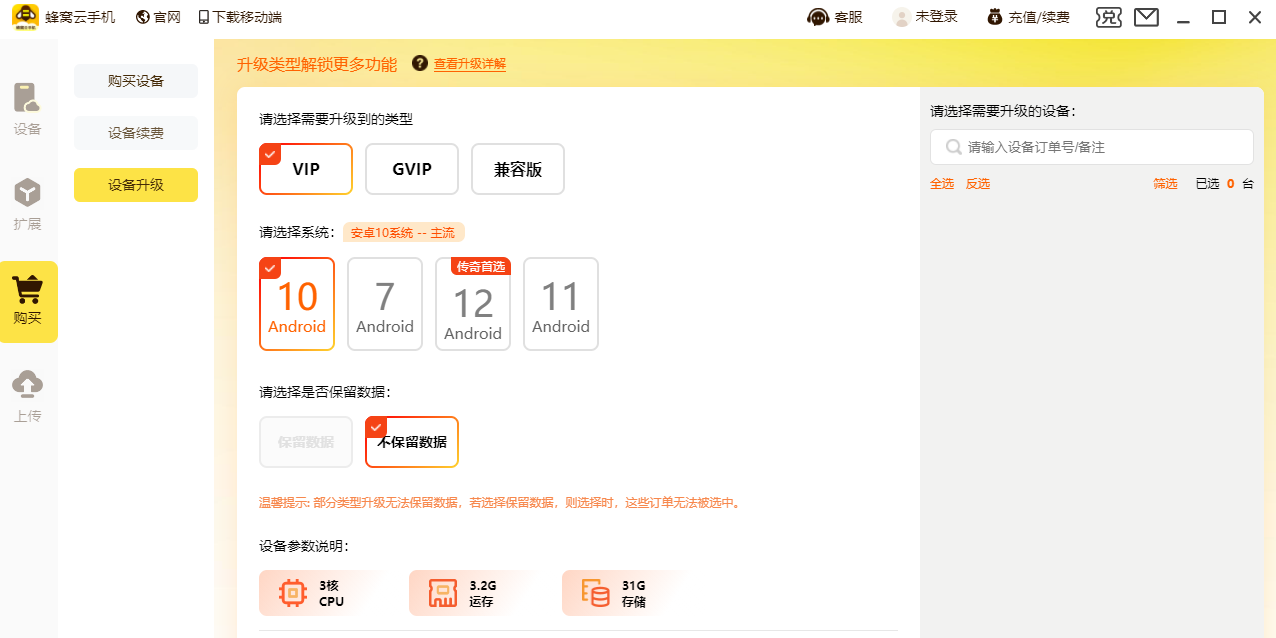Open the 设备续费 submenu

pyautogui.click(x=136, y=133)
